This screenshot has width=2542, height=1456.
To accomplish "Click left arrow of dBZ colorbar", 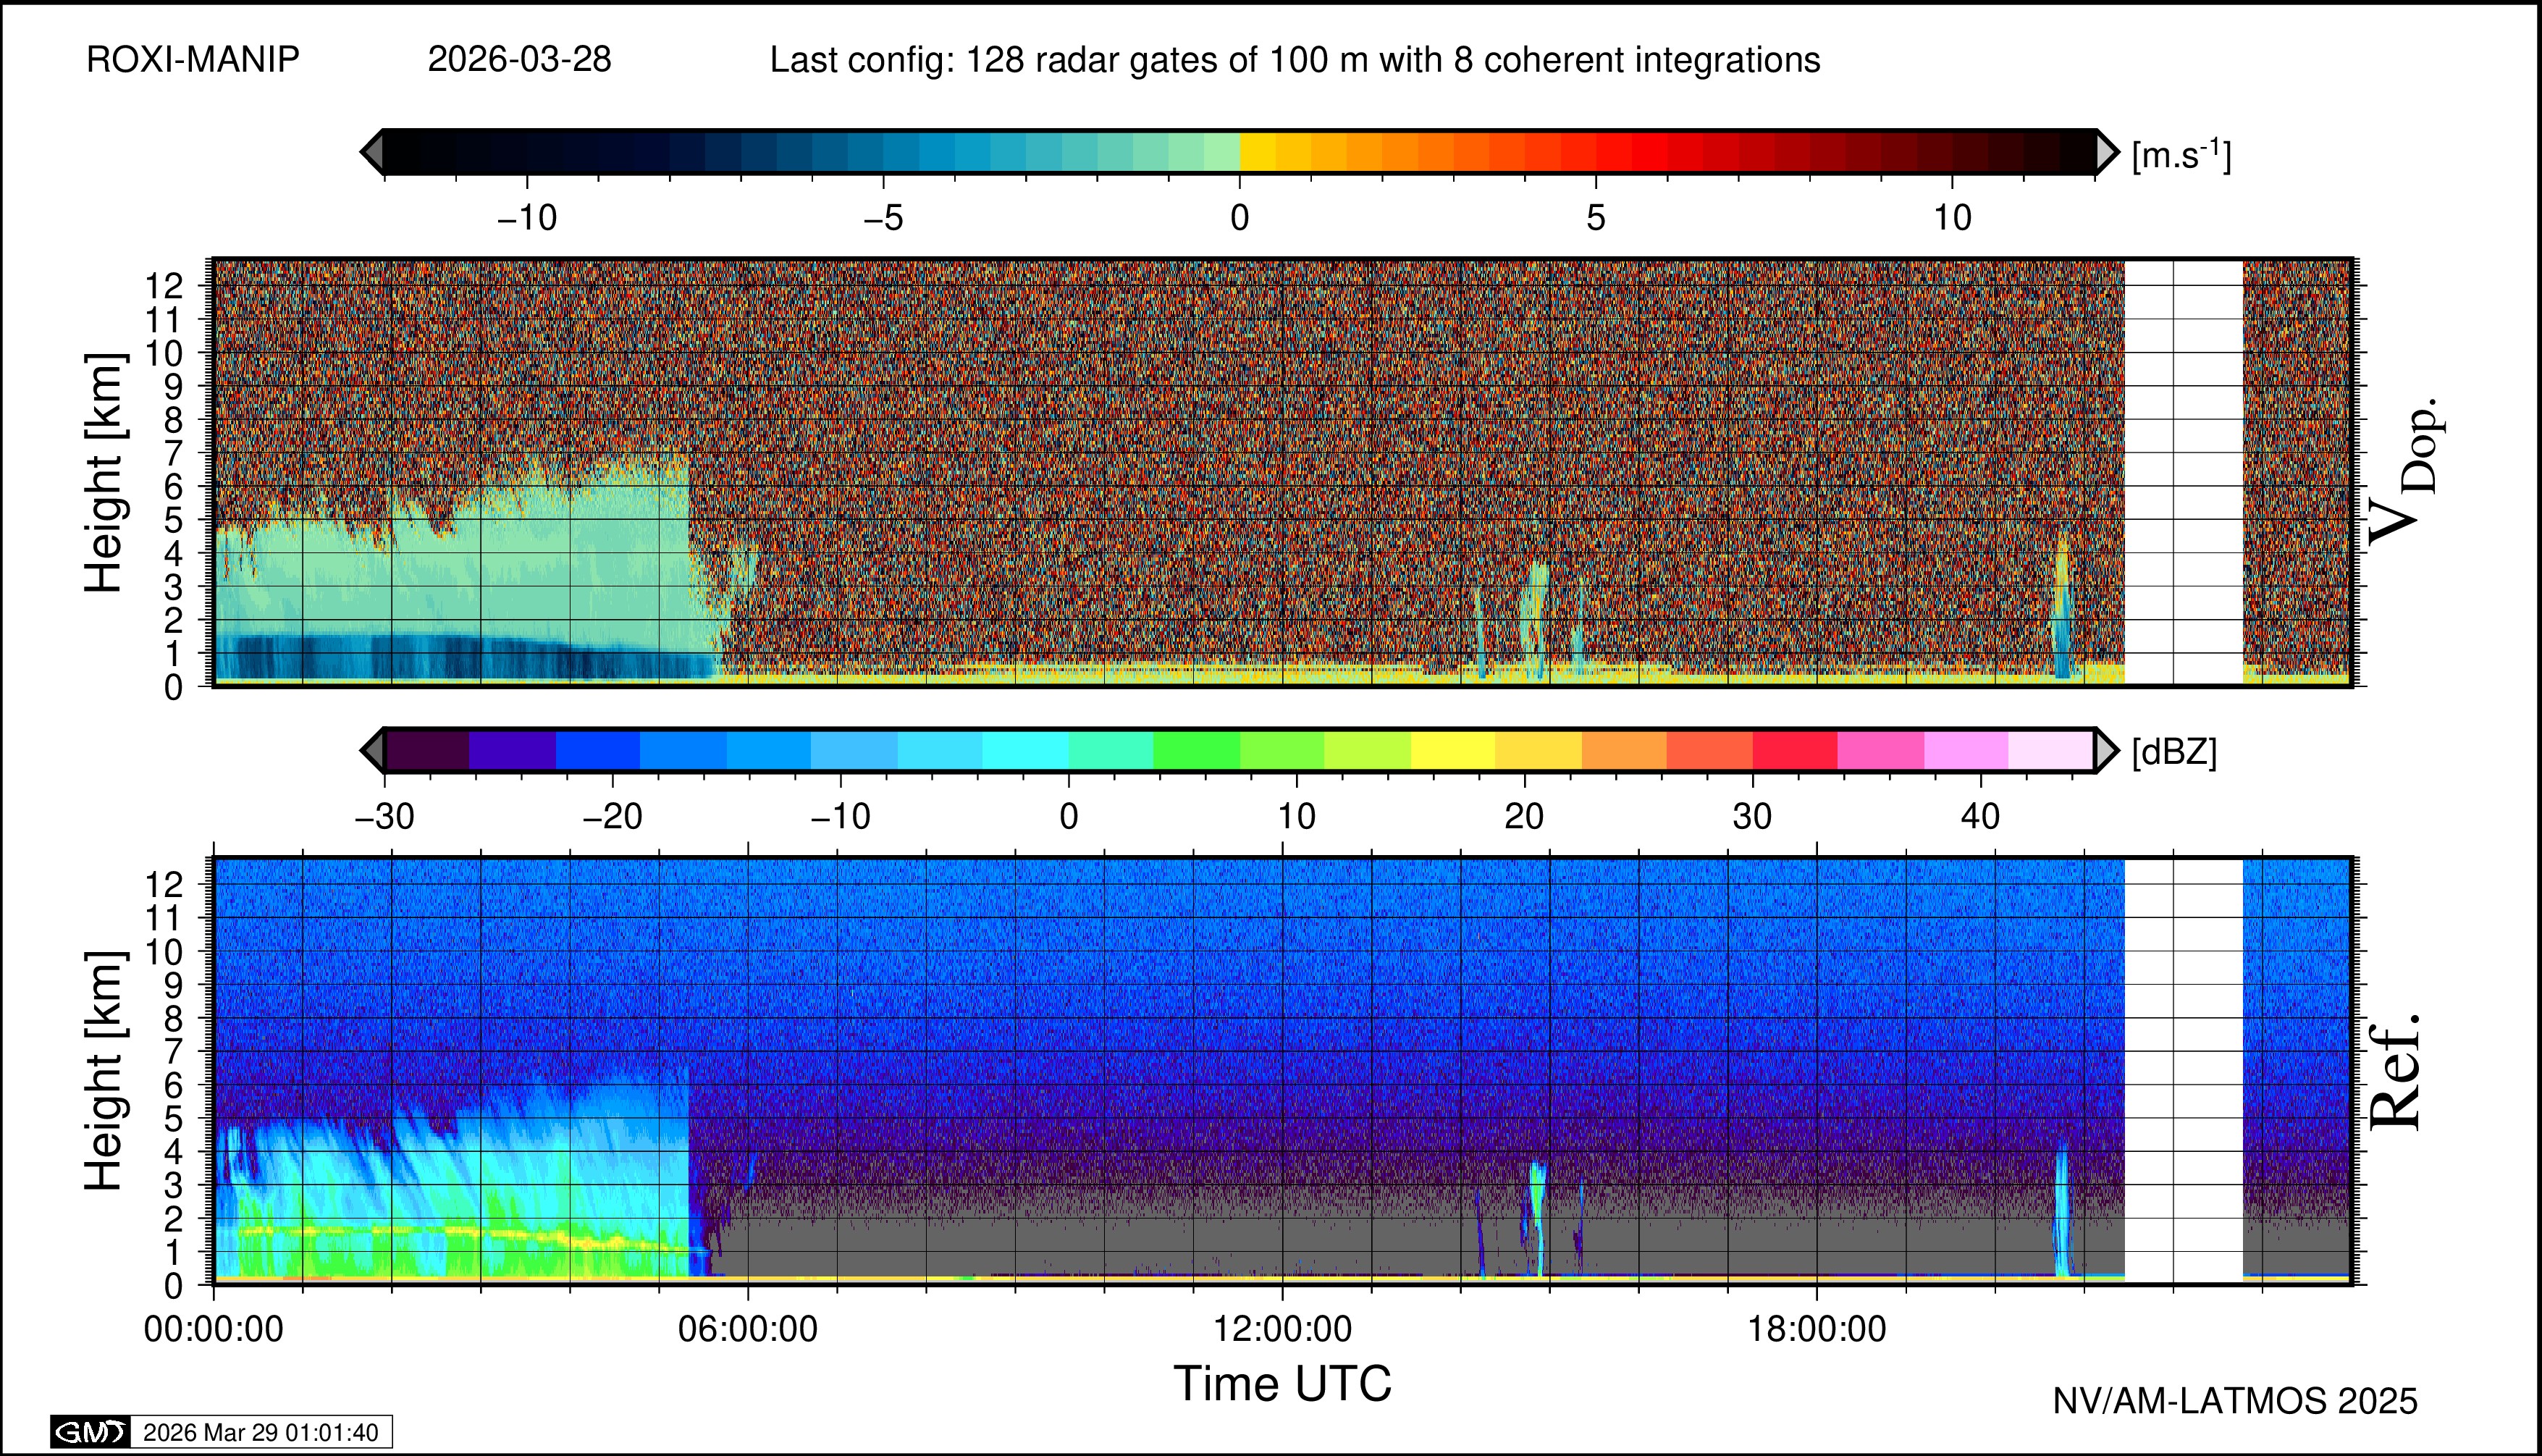I will (372, 750).
